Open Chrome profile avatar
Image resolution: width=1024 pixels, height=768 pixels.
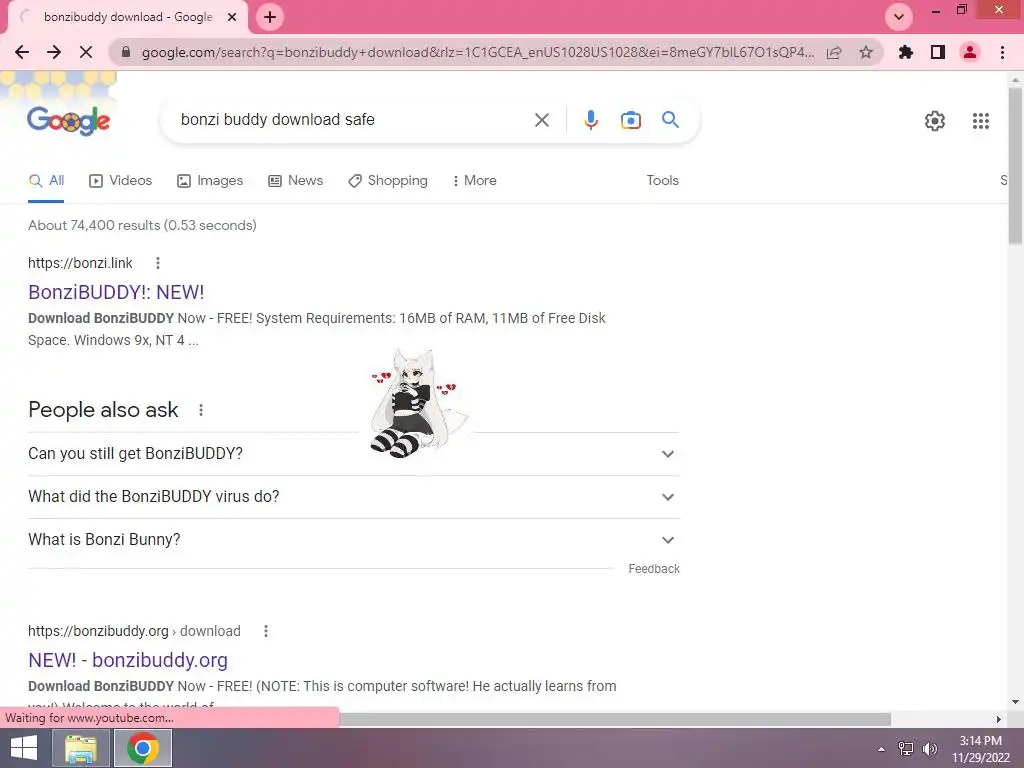[970, 52]
